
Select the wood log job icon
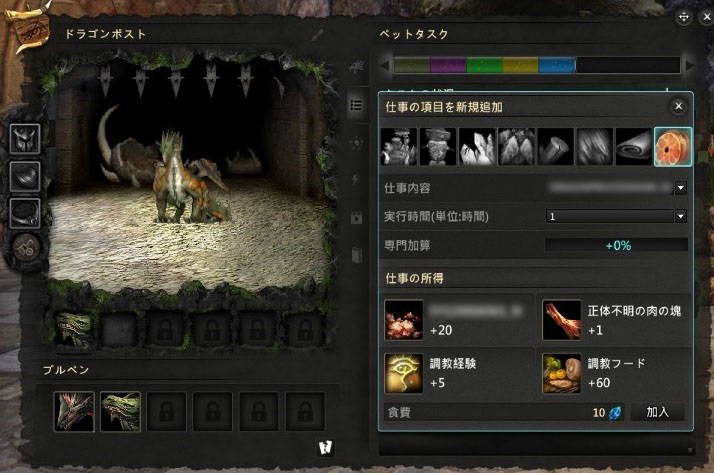556,147
